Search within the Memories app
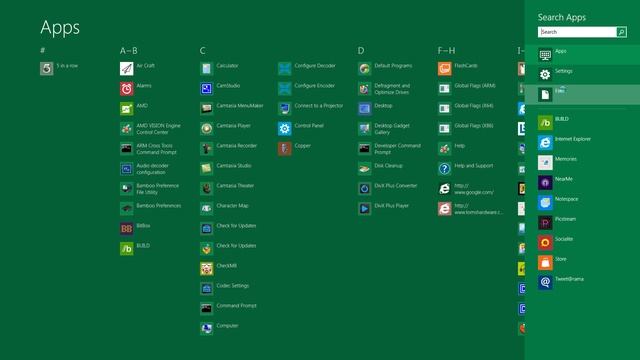This screenshot has height=360, width=640. [x=582, y=162]
